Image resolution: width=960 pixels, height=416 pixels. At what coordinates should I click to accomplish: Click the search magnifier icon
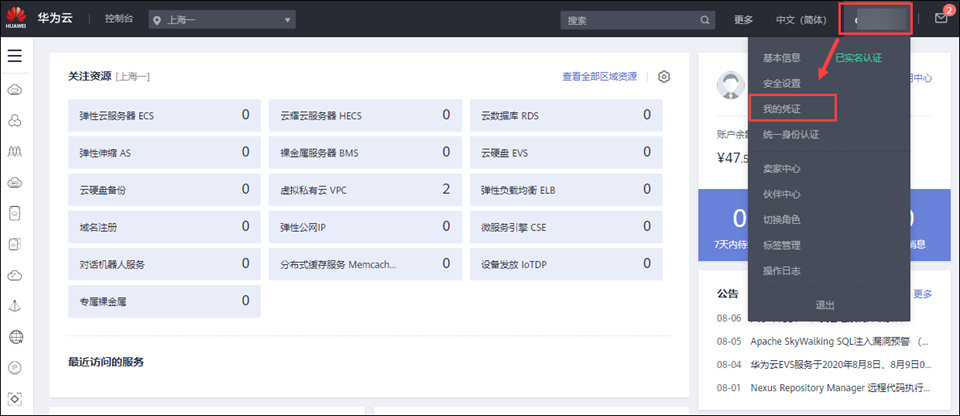pos(705,20)
